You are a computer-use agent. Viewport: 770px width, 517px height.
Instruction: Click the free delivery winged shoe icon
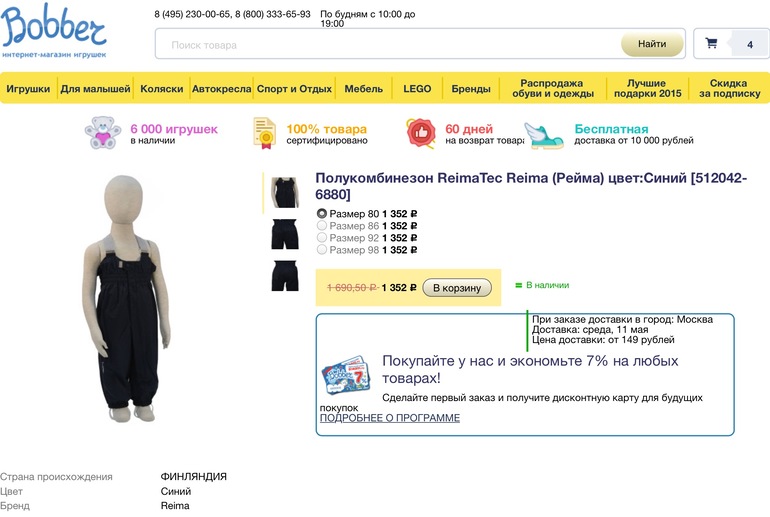click(546, 135)
